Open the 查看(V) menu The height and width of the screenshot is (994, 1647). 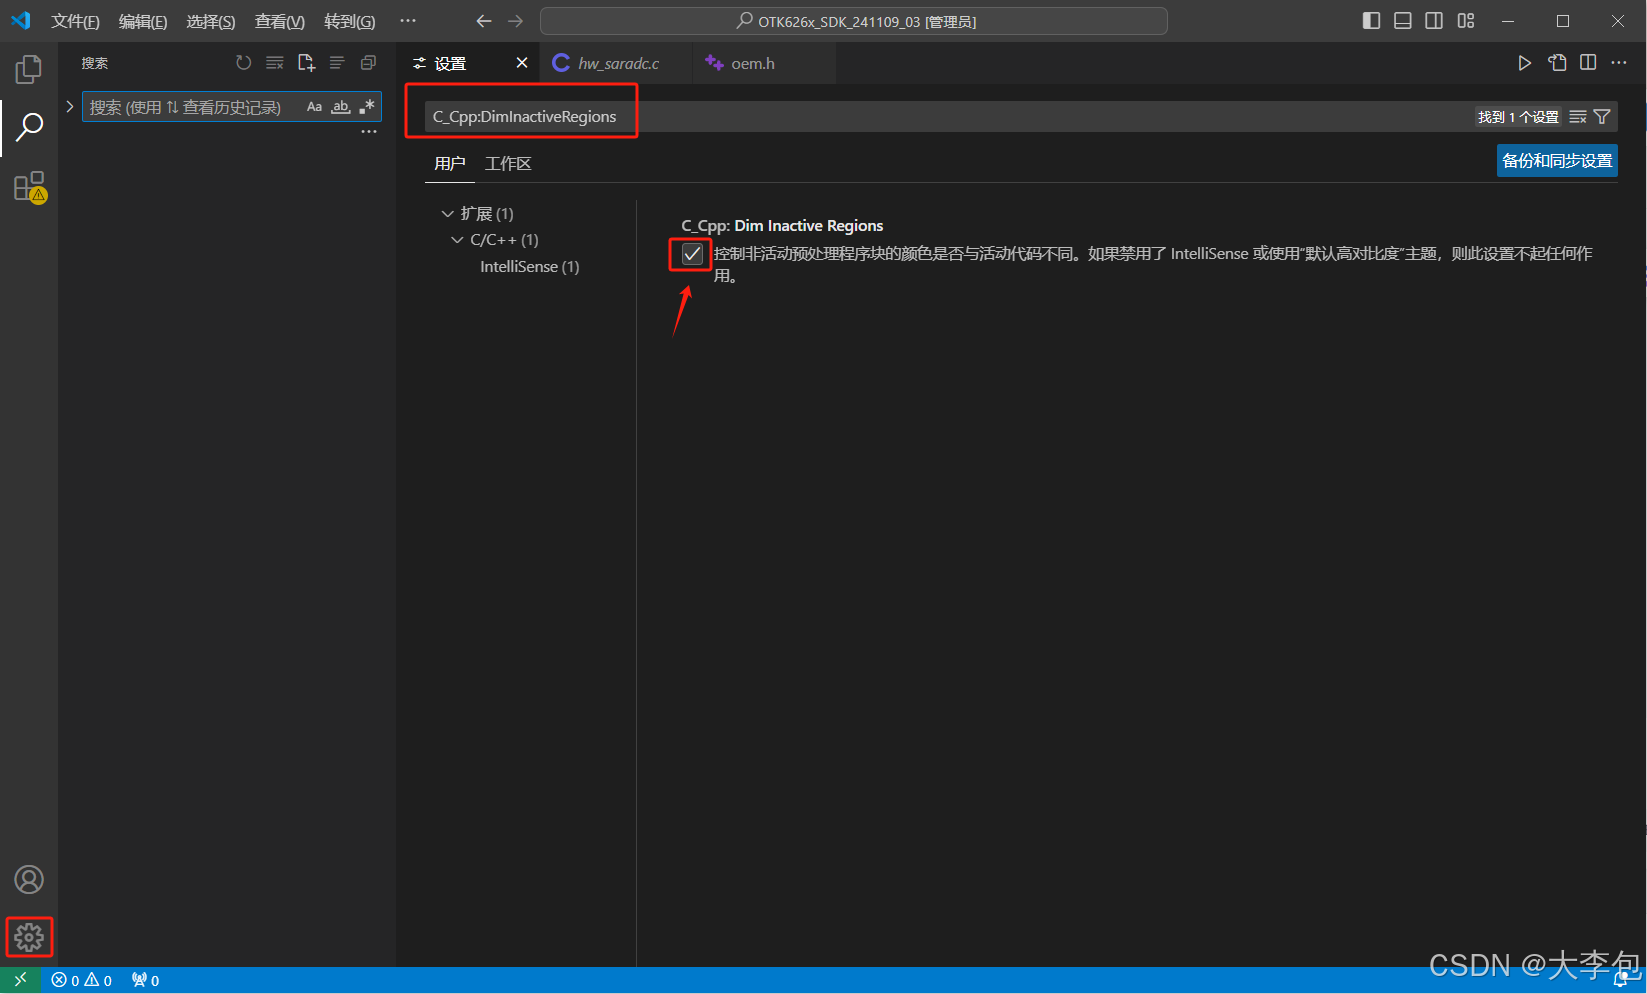click(x=278, y=21)
